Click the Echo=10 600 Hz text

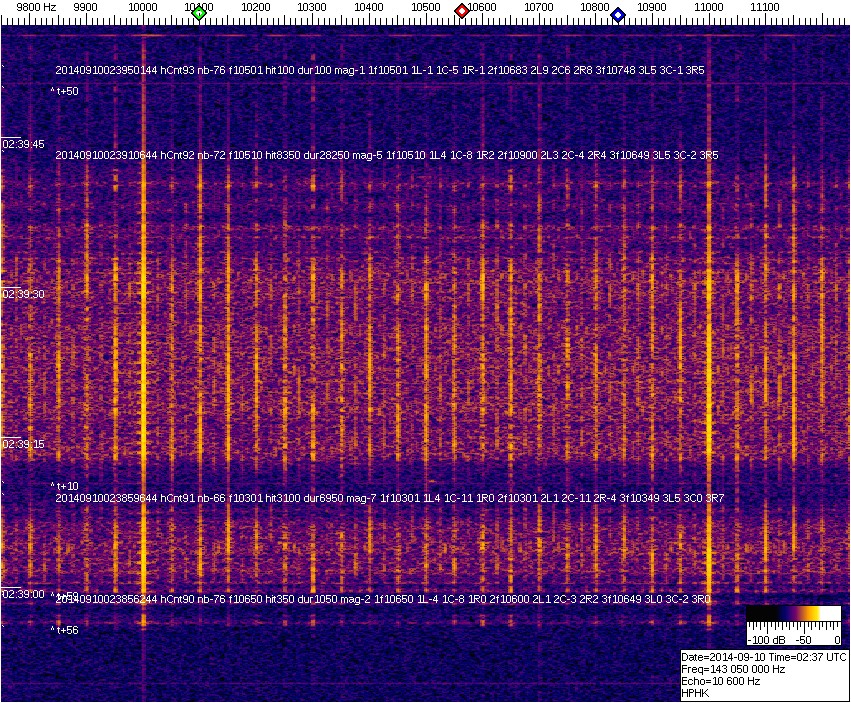pyautogui.click(x=720, y=681)
